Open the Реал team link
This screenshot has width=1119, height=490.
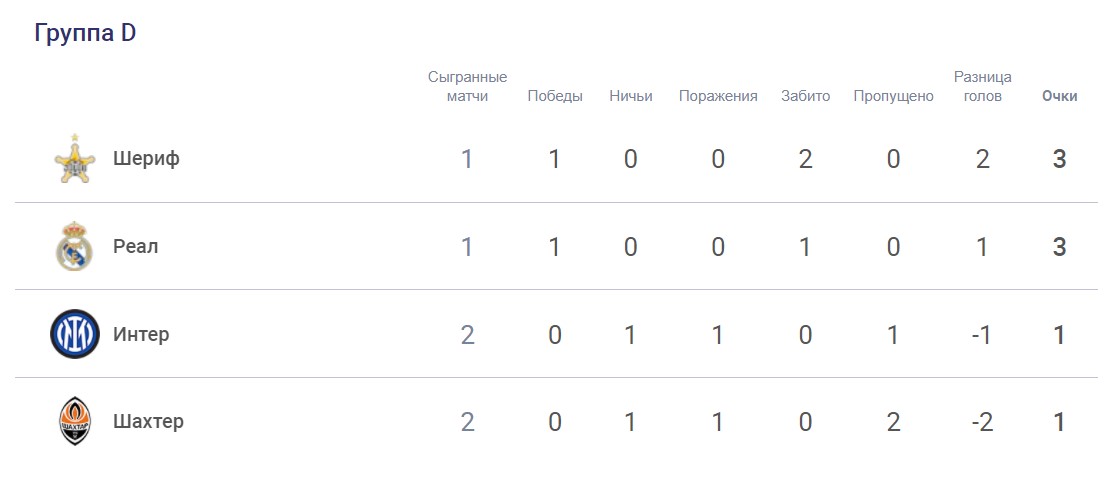pyautogui.click(x=136, y=247)
